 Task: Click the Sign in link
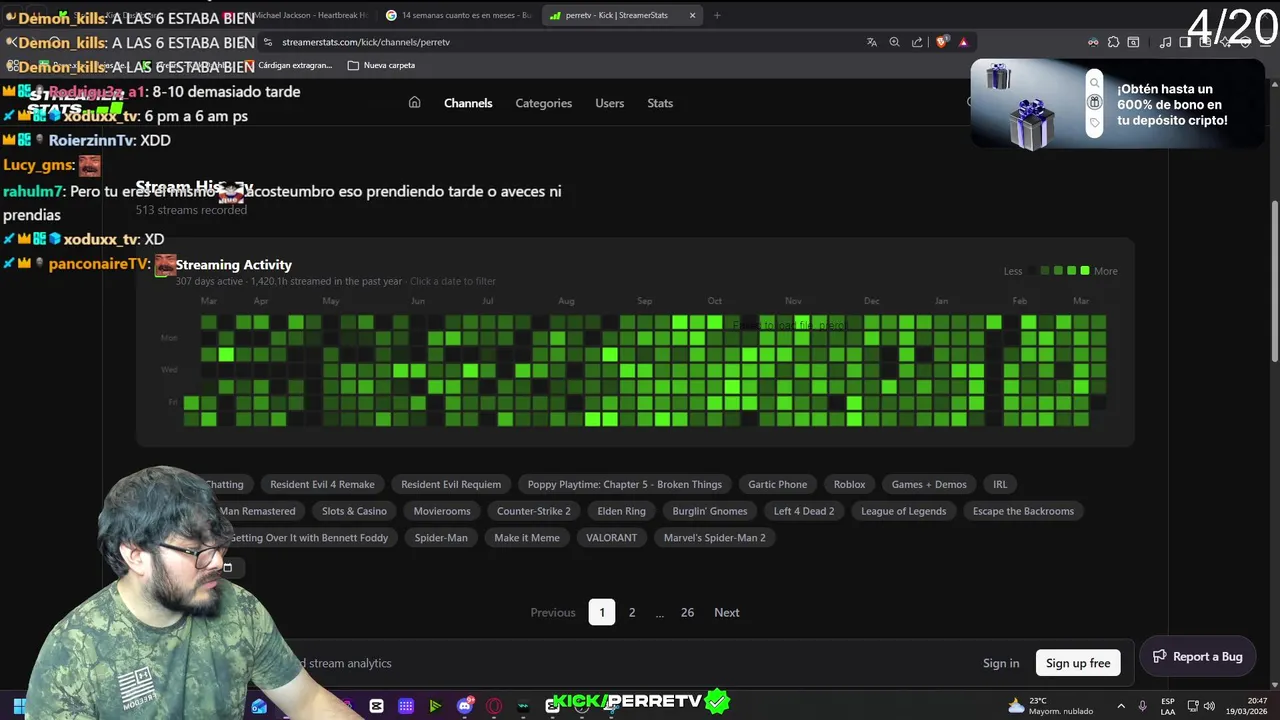(1001, 663)
